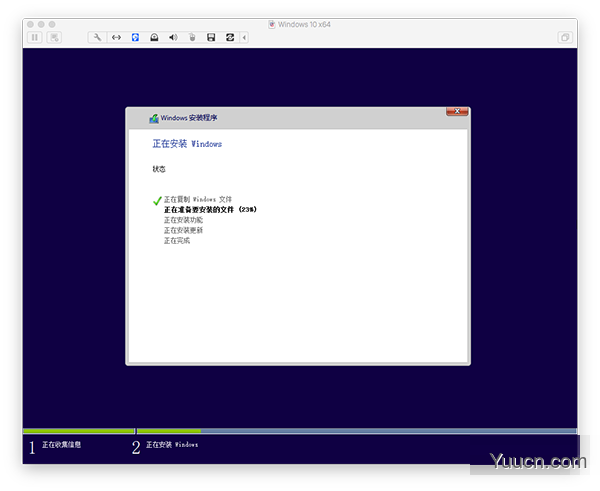Viewport: 600px width, 491px height.
Task: Collapse the device toolbar arrow
Action: point(244,37)
